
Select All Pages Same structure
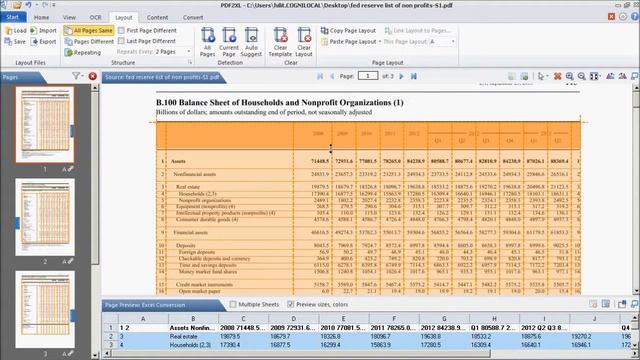89,31
